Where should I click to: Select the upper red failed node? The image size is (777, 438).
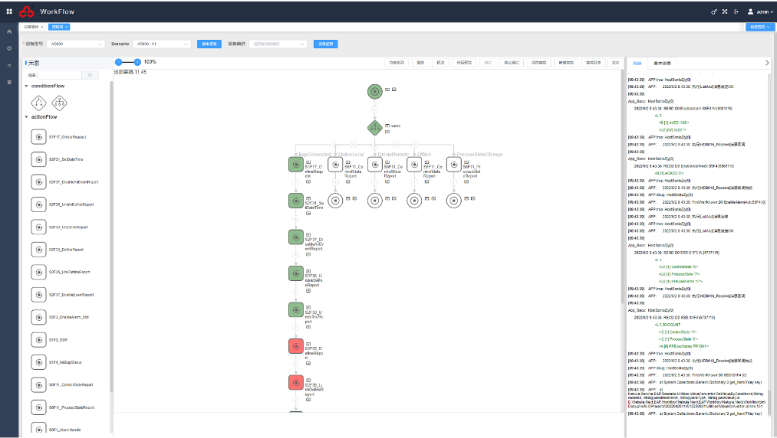pos(296,346)
